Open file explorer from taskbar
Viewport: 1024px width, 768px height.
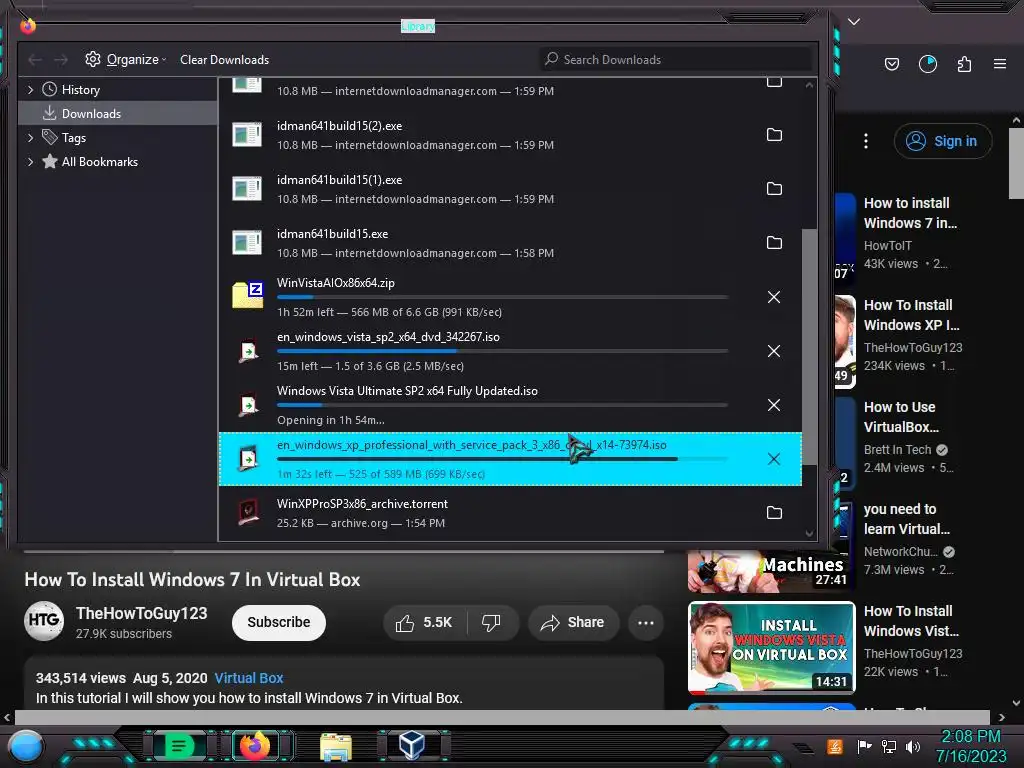(x=336, y=746)
